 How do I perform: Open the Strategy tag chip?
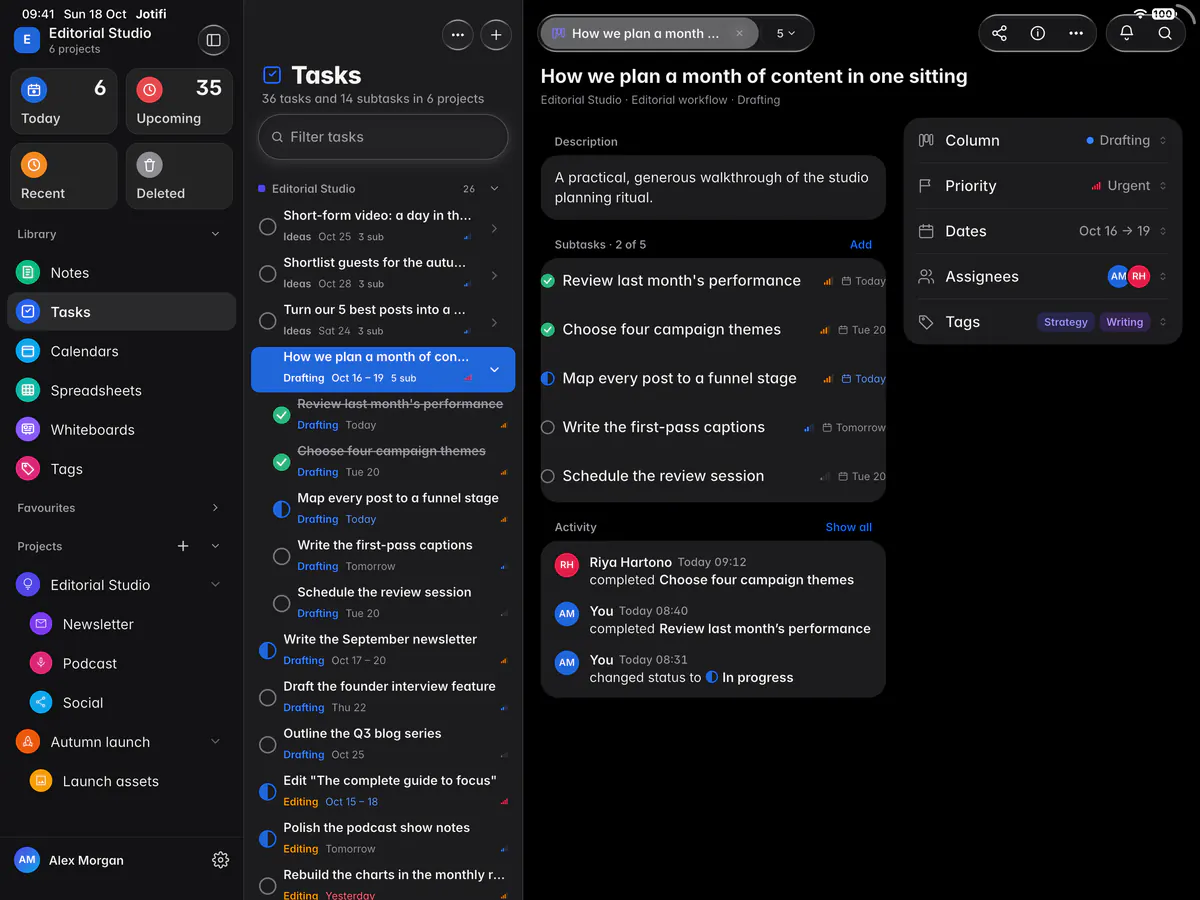(x=1065, y=322)
